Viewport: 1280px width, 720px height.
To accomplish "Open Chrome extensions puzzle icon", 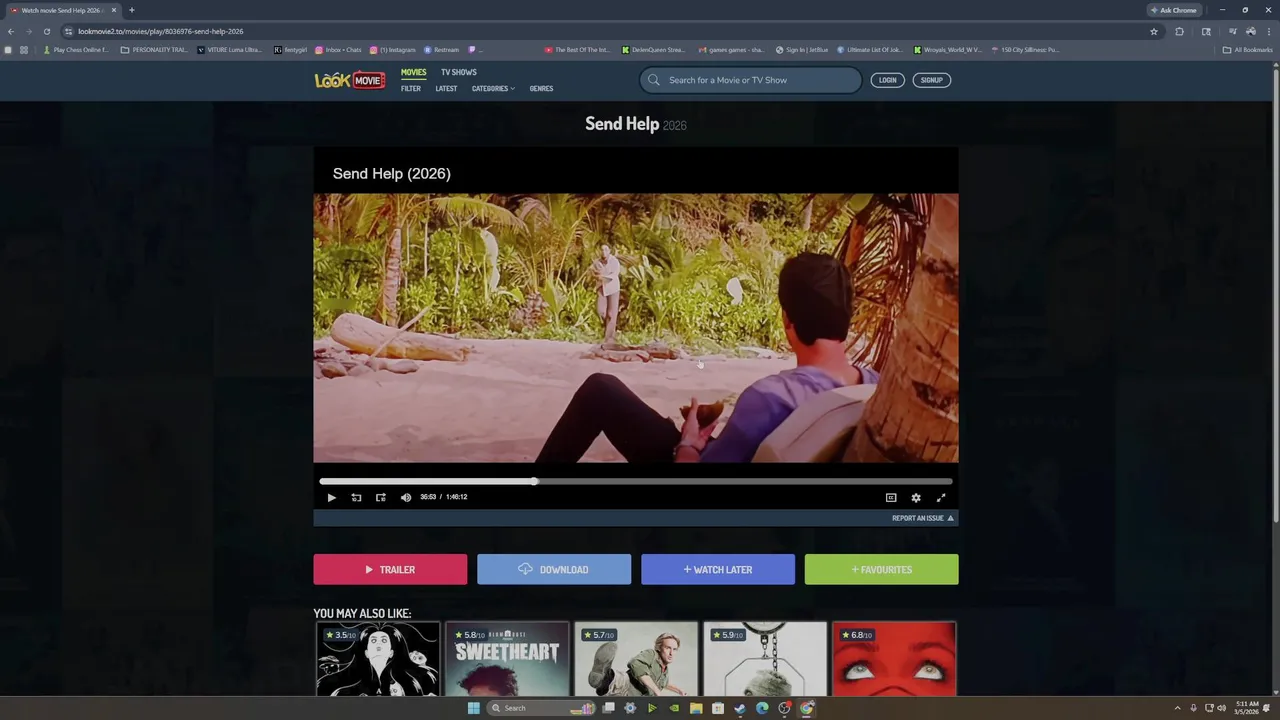I will click(x=1180, y=31).
